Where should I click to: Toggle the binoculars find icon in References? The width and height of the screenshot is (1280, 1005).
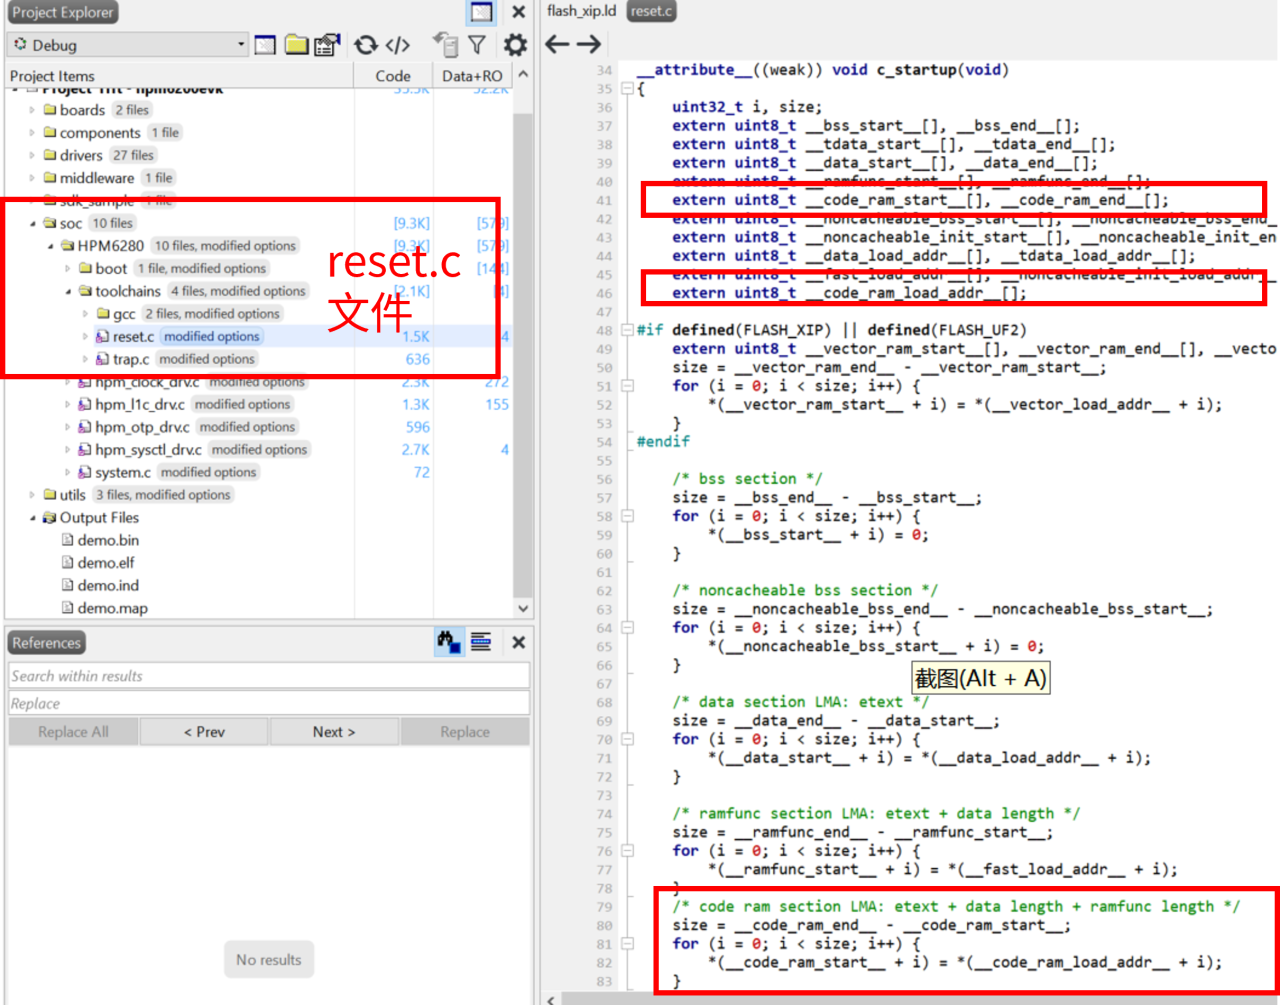coord(449,642)
